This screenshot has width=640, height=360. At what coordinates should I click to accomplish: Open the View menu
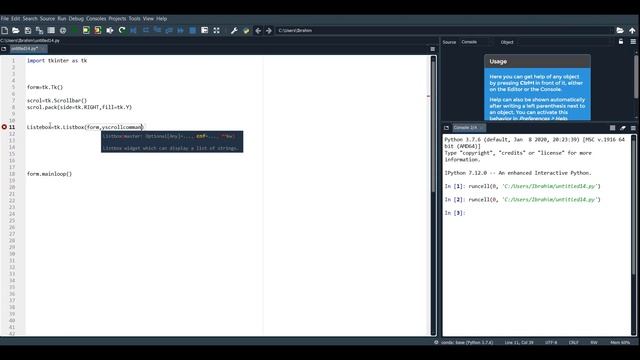pyautogui.click(x=148, y=18)
